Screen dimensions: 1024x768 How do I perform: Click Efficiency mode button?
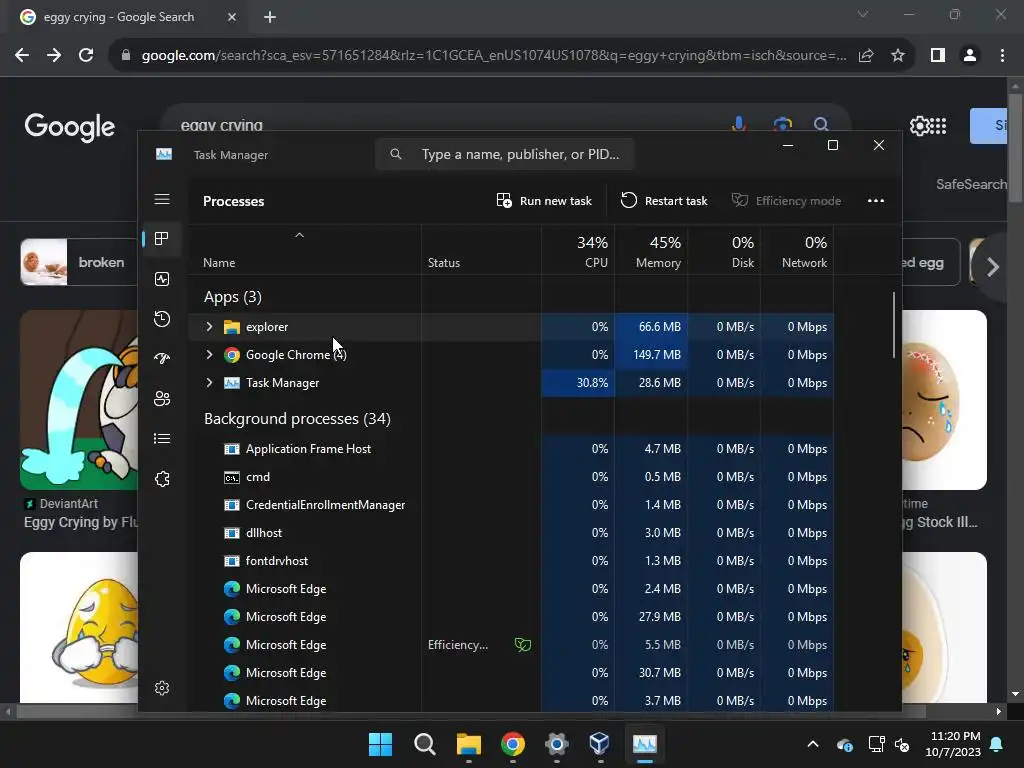coord(786,200)
